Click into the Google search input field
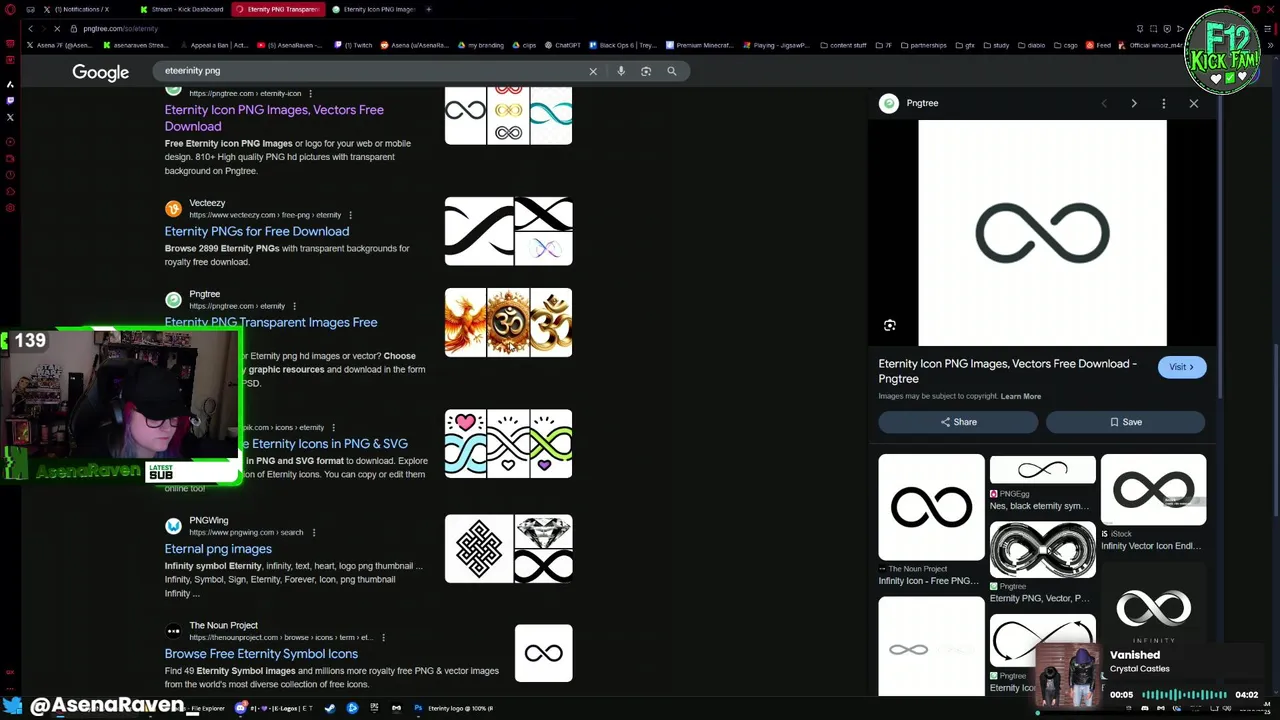The width and height of the screenshot is (1280, 720). click(370, 71)
